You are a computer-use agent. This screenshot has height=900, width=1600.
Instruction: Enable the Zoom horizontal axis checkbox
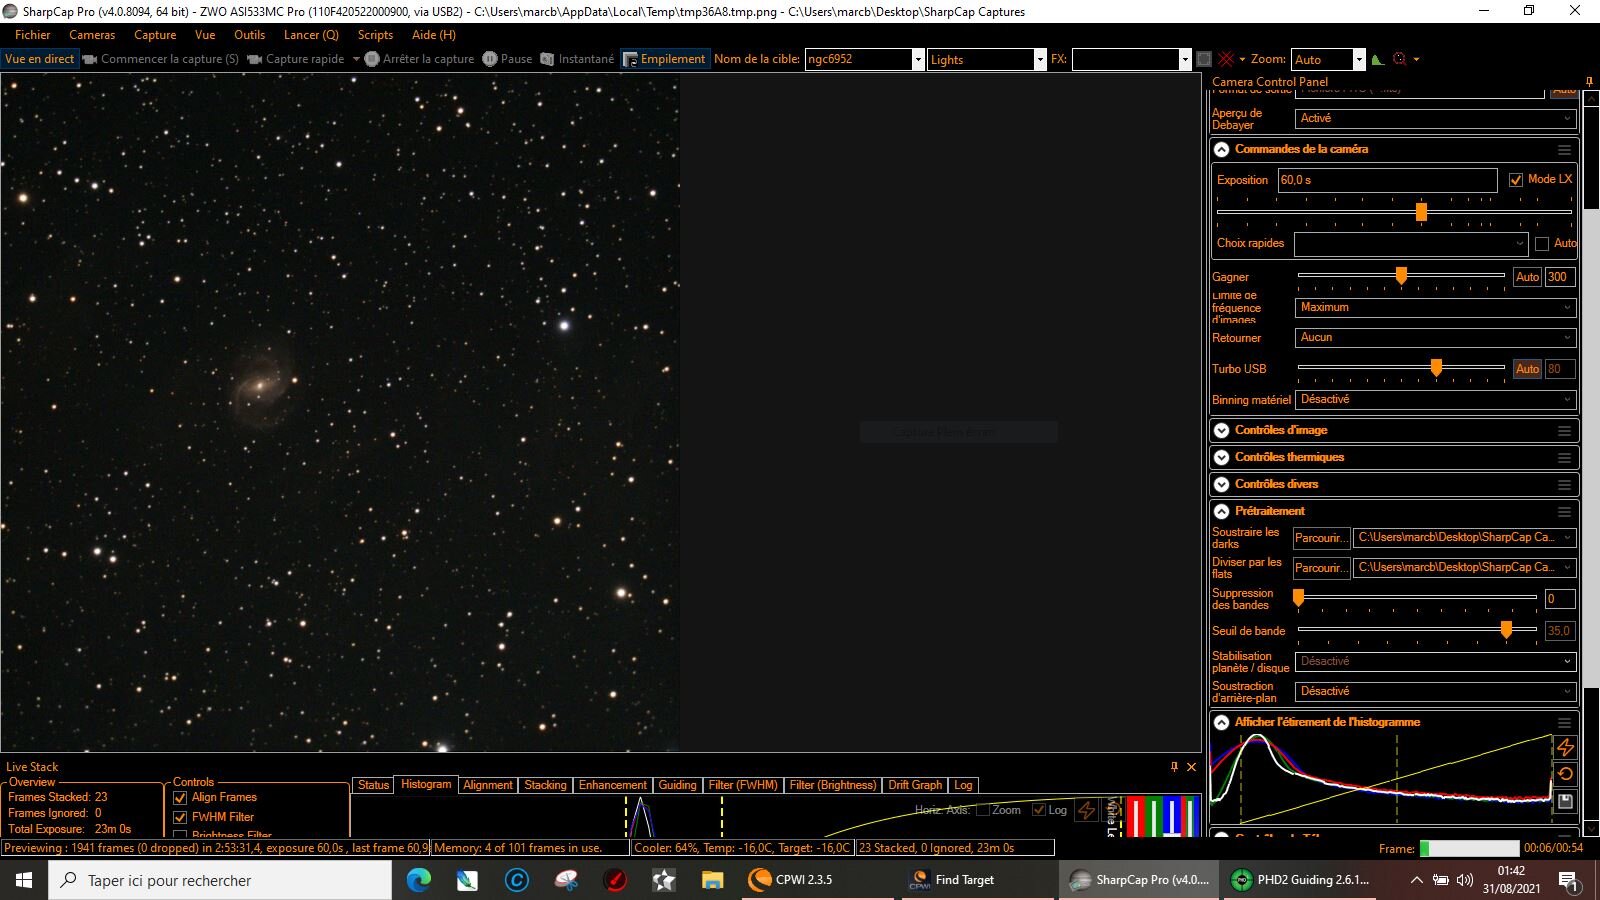(982, 810)
